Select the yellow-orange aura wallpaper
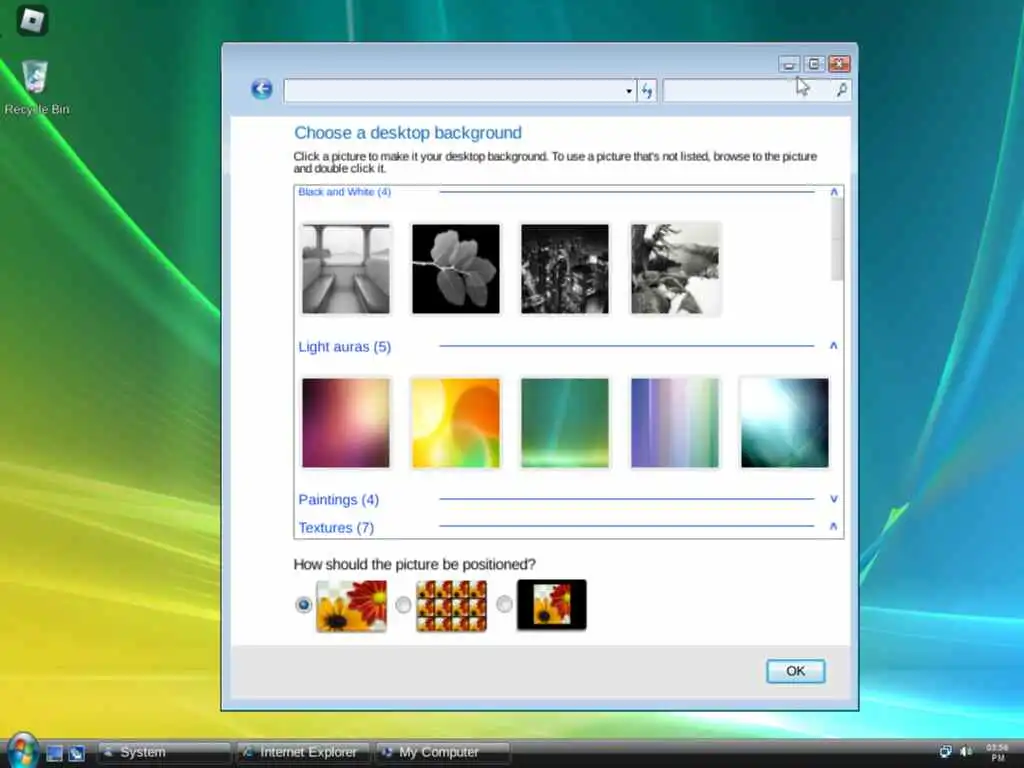1024x768 pixels. [456, 423]
